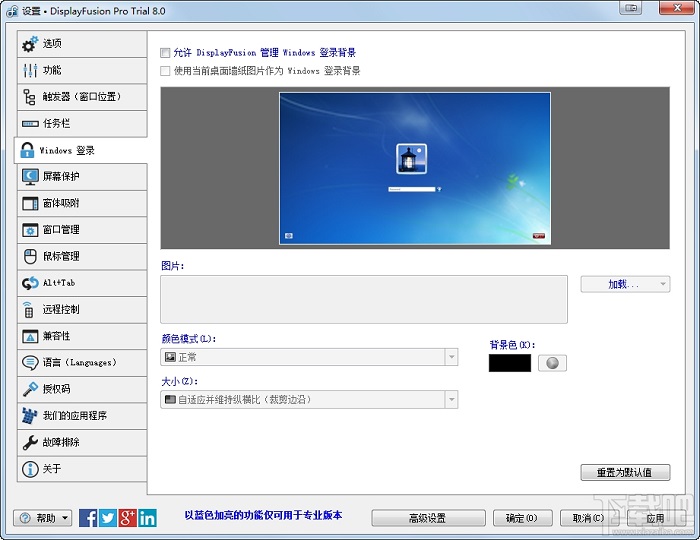700x540 pixels.
Task: Click the 高级设置 button
Action: [x=427, y=518]
